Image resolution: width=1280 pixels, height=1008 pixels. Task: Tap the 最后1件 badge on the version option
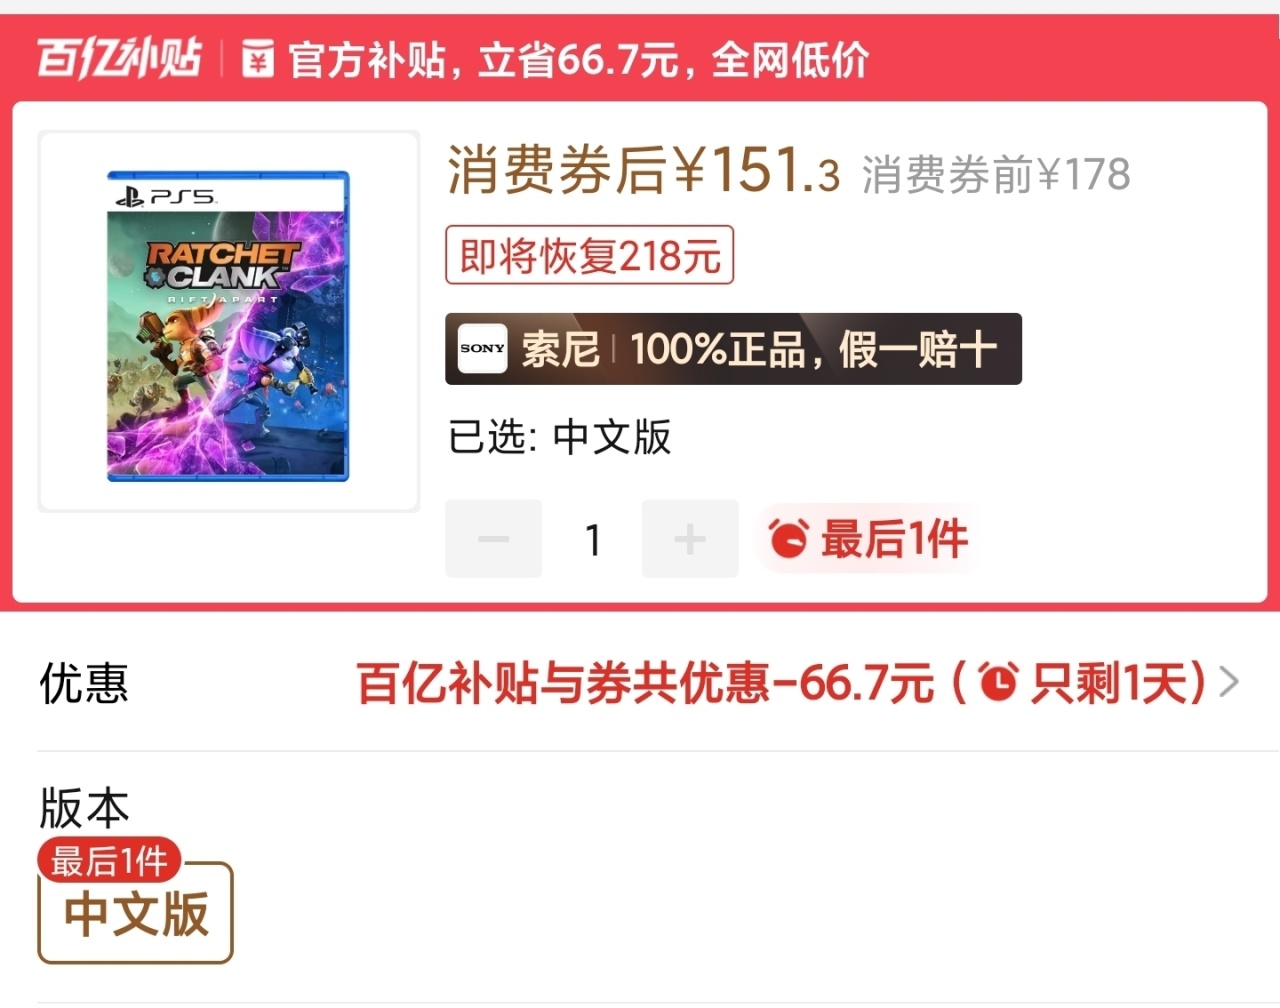pos(109,860)
